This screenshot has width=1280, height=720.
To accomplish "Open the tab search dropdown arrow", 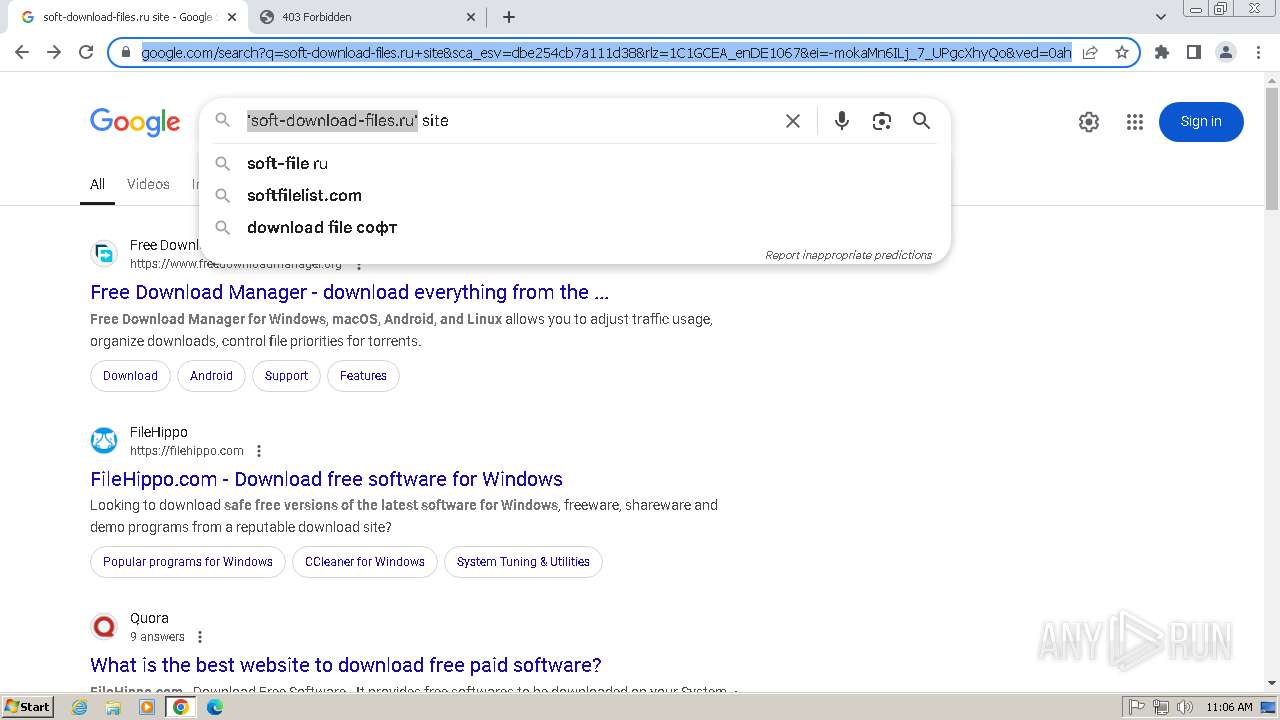I will tap(1160, 17).
